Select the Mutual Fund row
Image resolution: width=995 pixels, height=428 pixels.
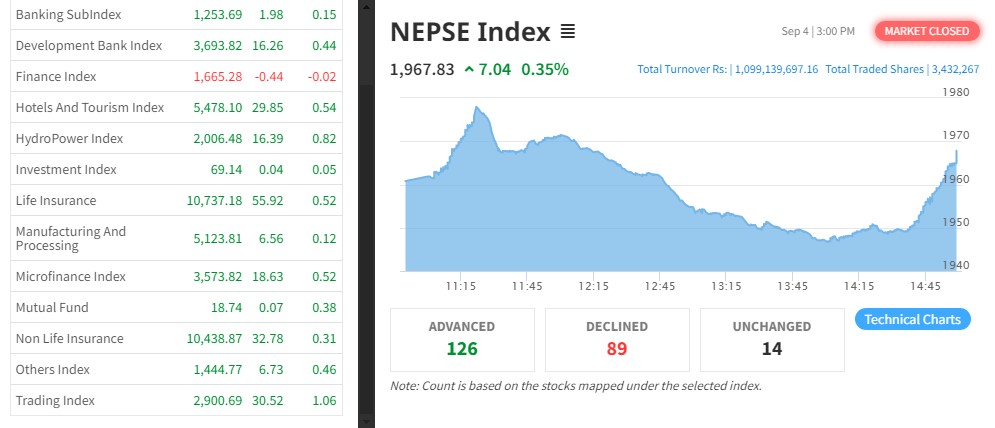(52, 308)
